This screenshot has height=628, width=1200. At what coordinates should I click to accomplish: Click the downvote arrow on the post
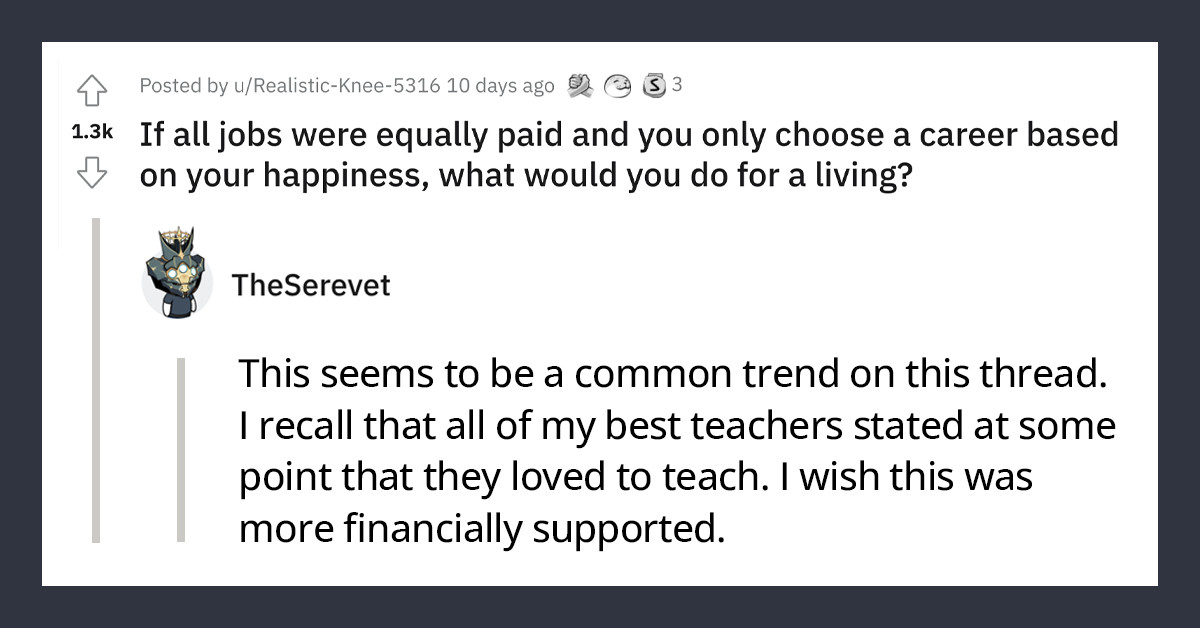(x=93, y=172)
